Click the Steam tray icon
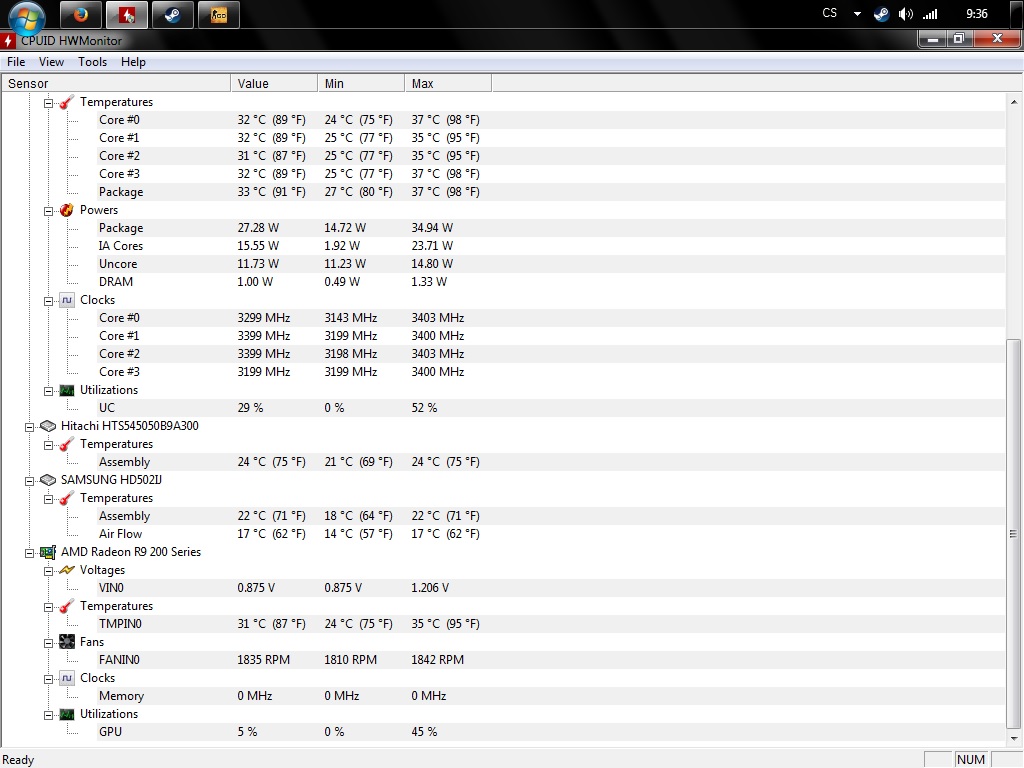This screenshot has width=1024, height=768. click(881, 14)
